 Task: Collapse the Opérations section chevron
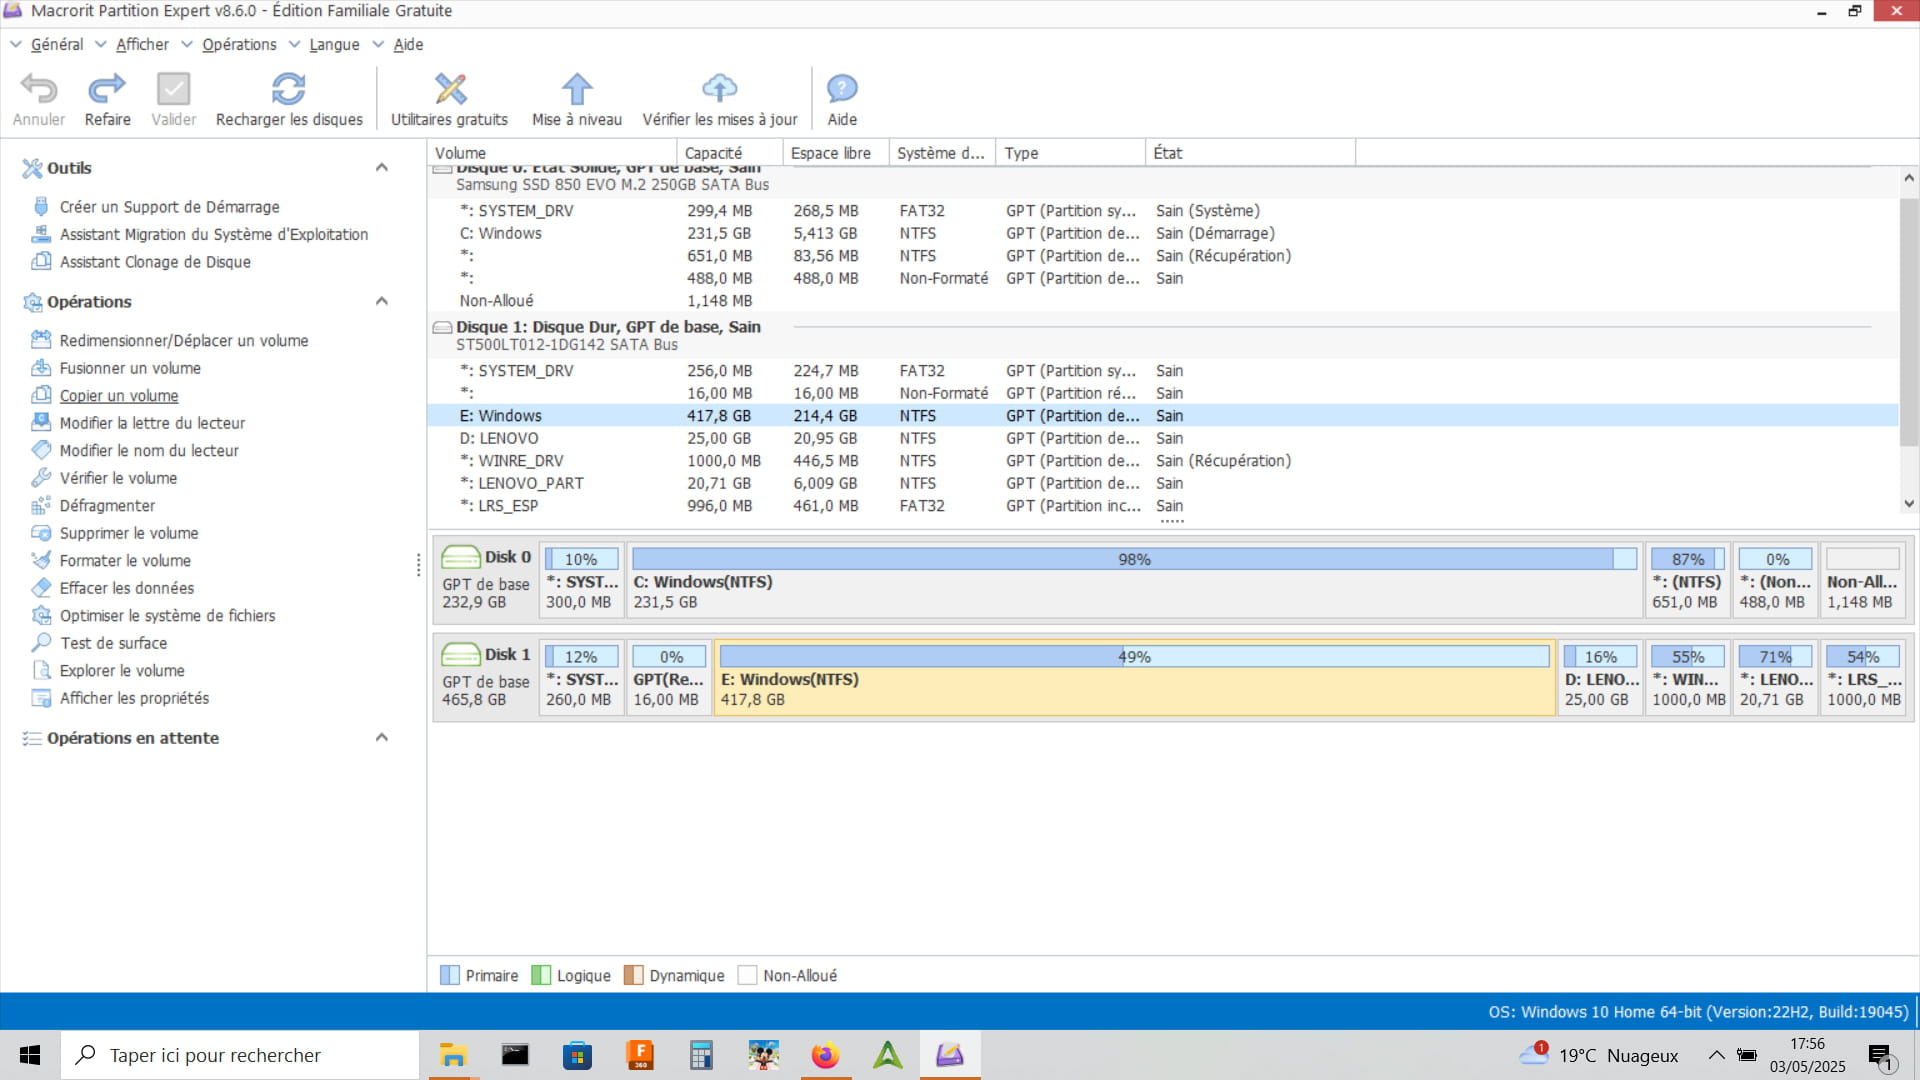coord(381,301)
